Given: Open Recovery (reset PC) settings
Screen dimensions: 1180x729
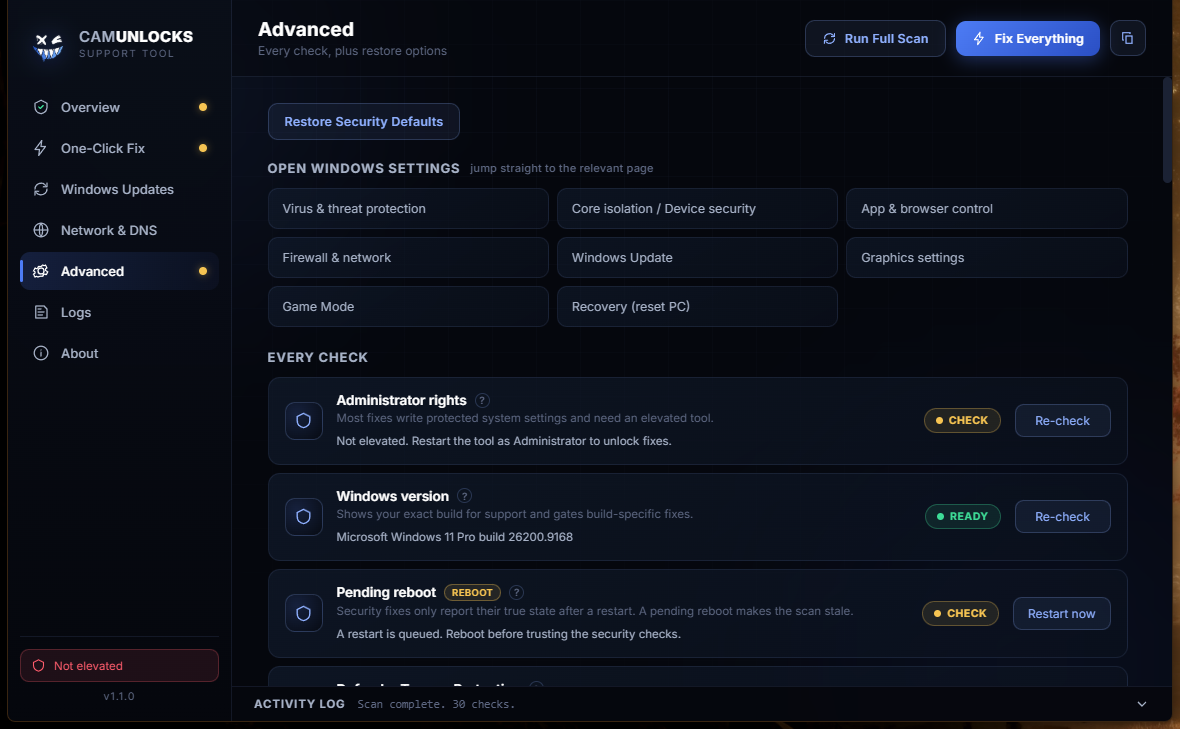Looking at the screenshot, I should click(x=697, y=306).
